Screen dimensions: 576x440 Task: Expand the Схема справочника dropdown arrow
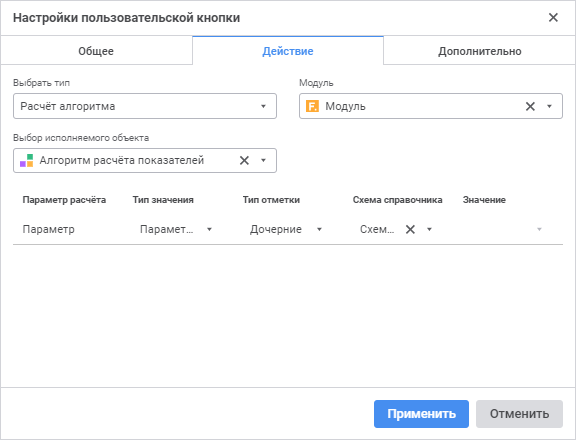click(429, 230)
